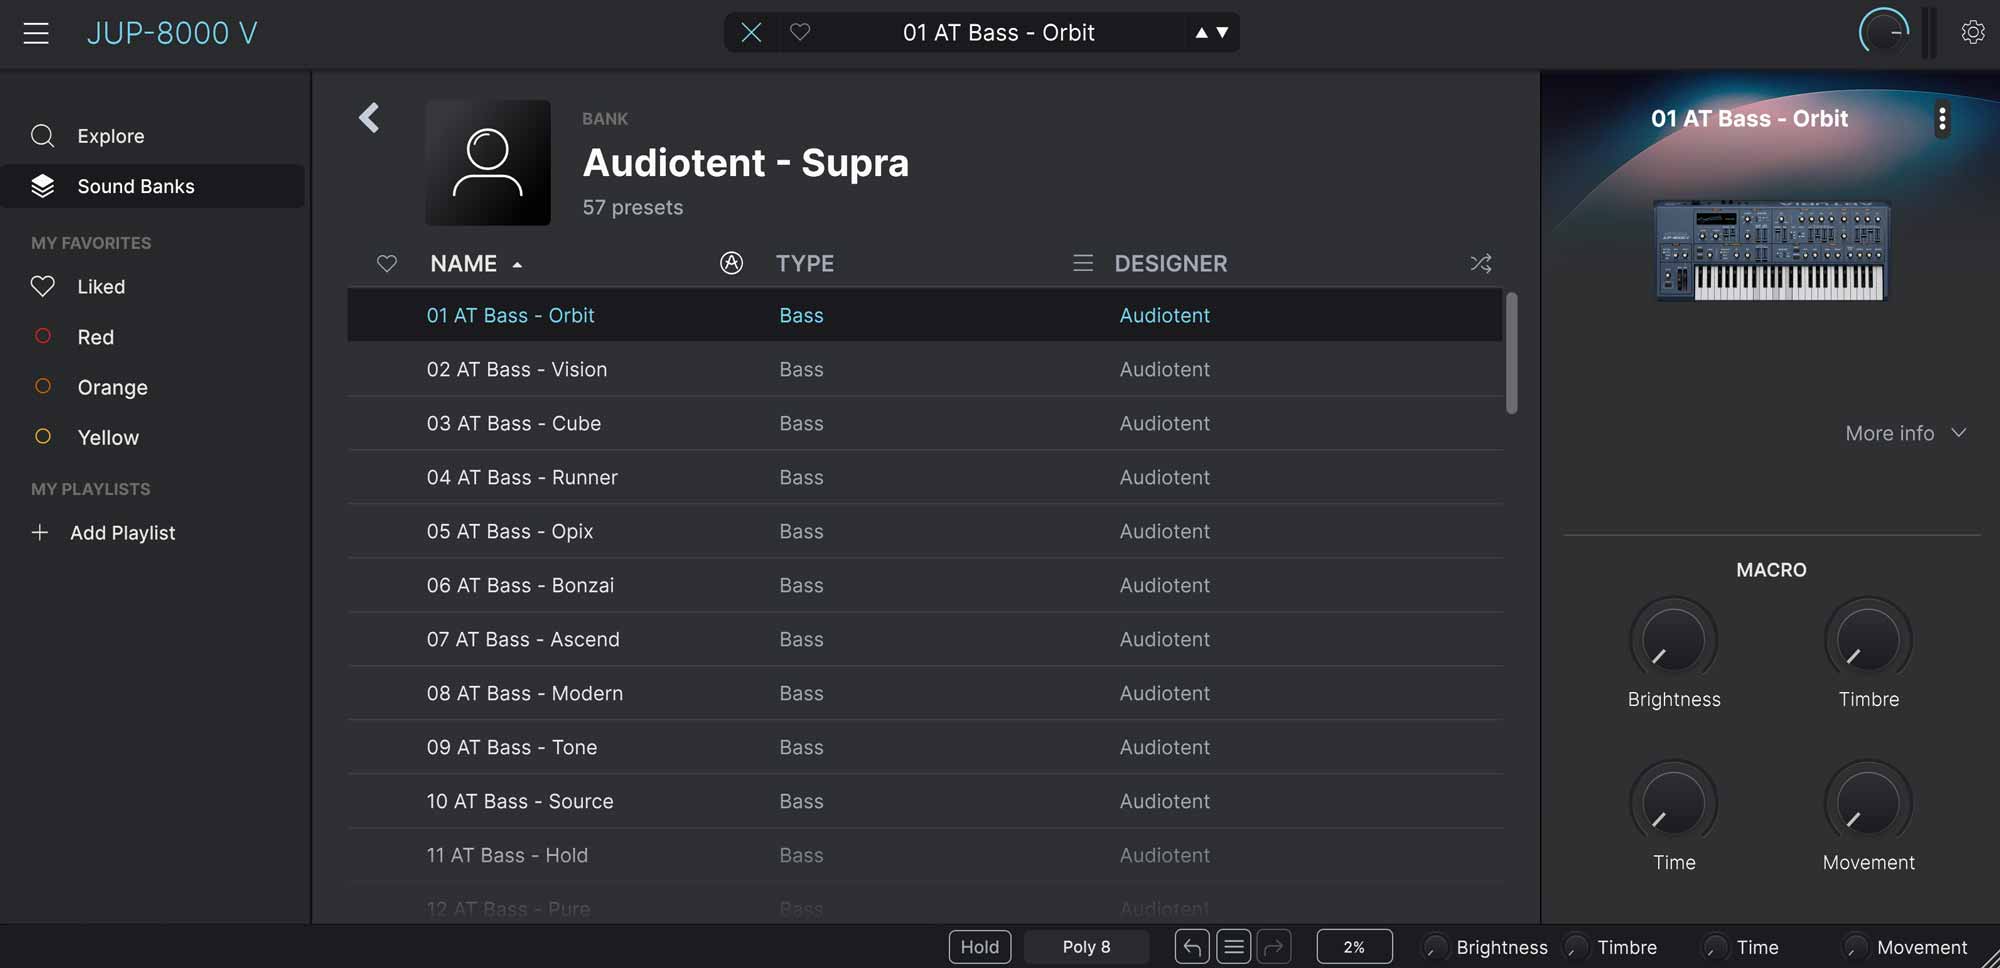Select preset 02 AT Bass - Vision
Screen dimensions: 2000x968
pyautogui.click(x=925, y=369)
